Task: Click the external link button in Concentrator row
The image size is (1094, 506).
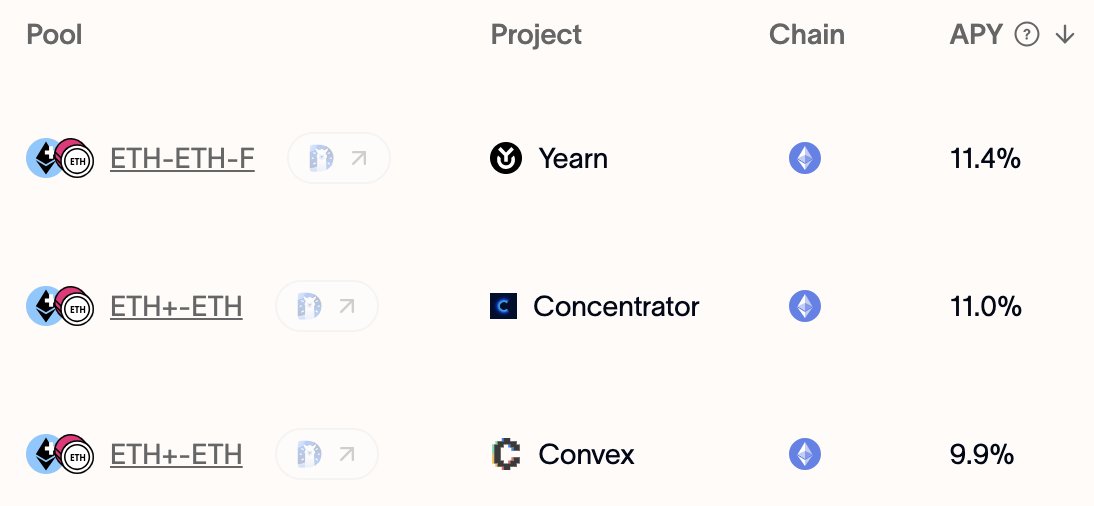Action: (327, 306)
